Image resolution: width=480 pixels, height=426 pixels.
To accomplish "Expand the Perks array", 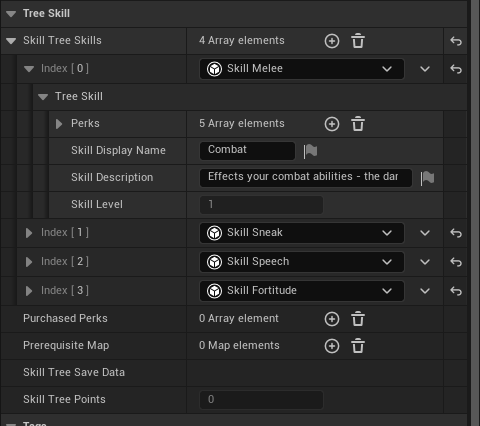I will [x=59, y=124].
